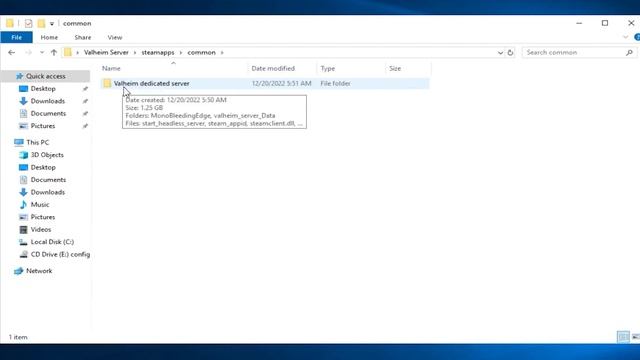Click the 12/20/2022 5:51 AM date cell
The height and width of the screenshot is (360, 640).
281,83
